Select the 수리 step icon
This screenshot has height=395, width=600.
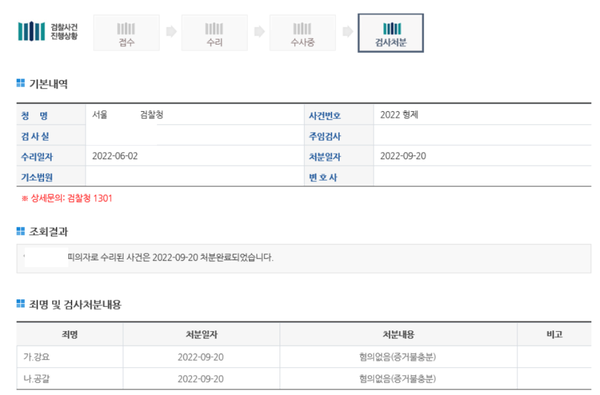click(214, 33)
